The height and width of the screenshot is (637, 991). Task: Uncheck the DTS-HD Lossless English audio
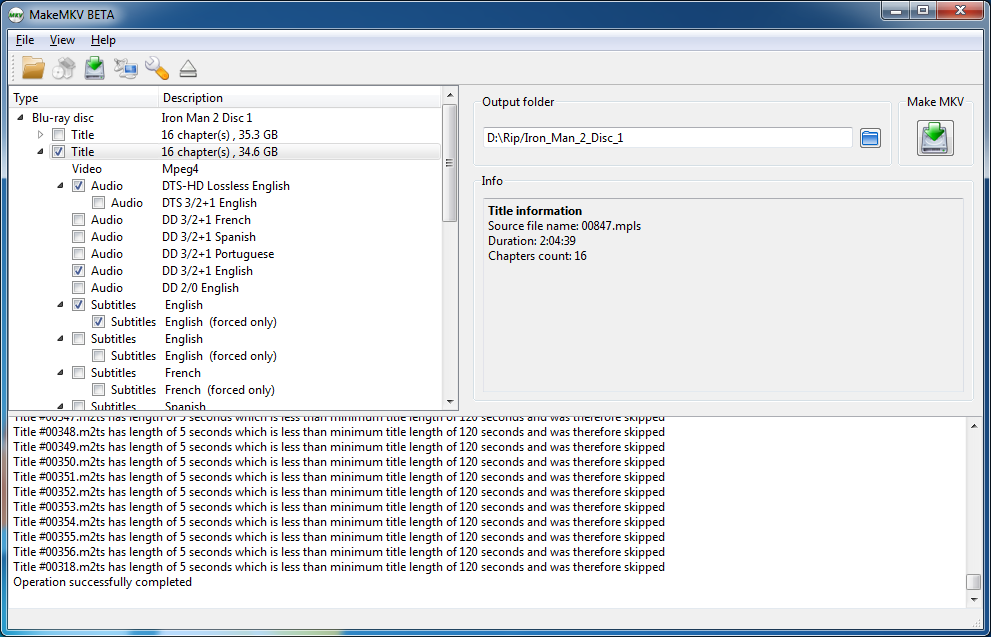click(78, 186)
